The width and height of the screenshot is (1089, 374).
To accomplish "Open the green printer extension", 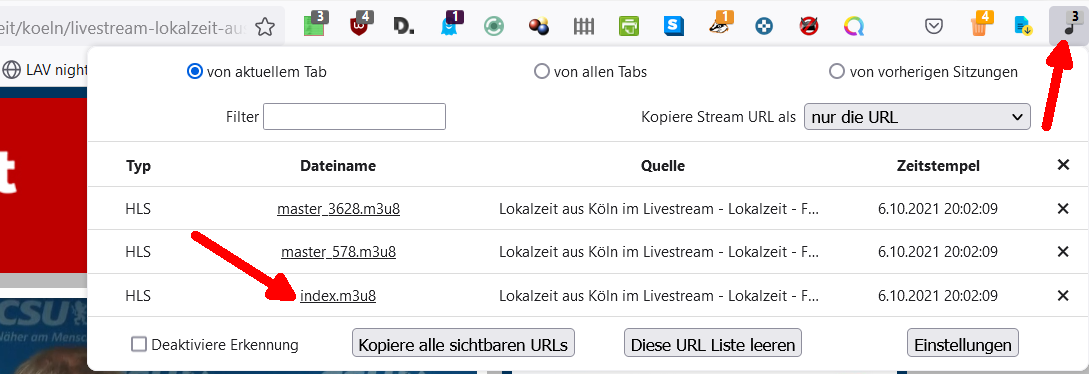I will pyautogui.click(x=629, y=26).
